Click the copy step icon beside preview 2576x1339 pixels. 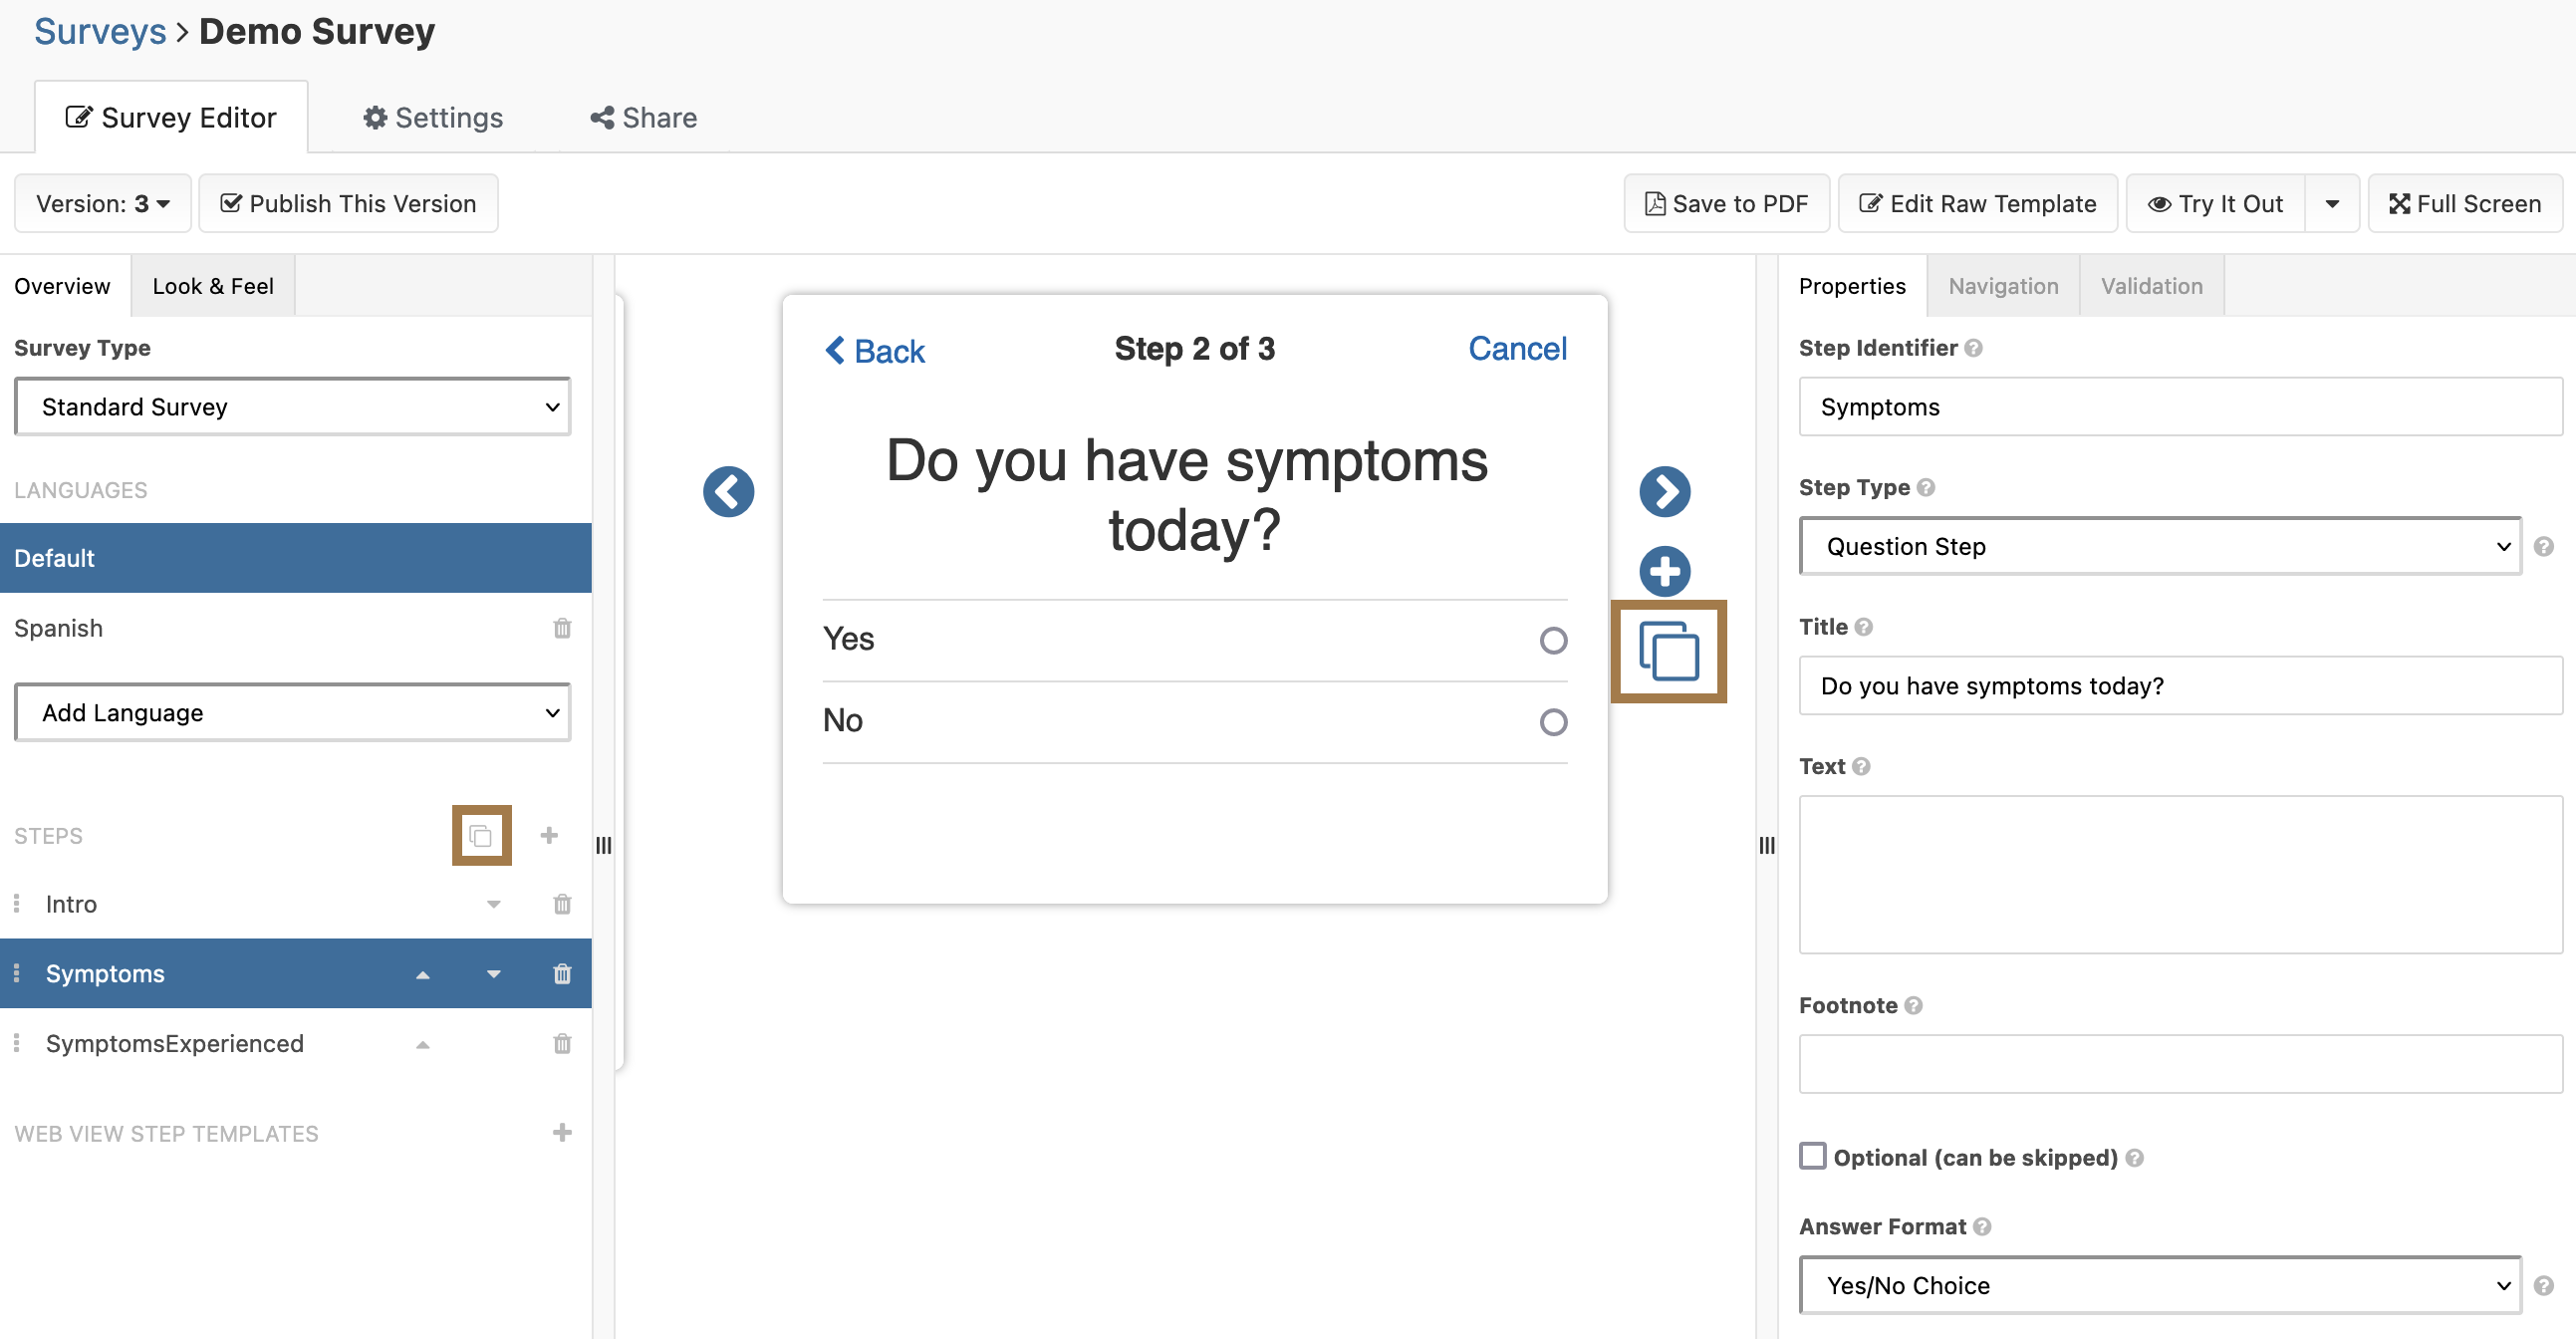1668,651
